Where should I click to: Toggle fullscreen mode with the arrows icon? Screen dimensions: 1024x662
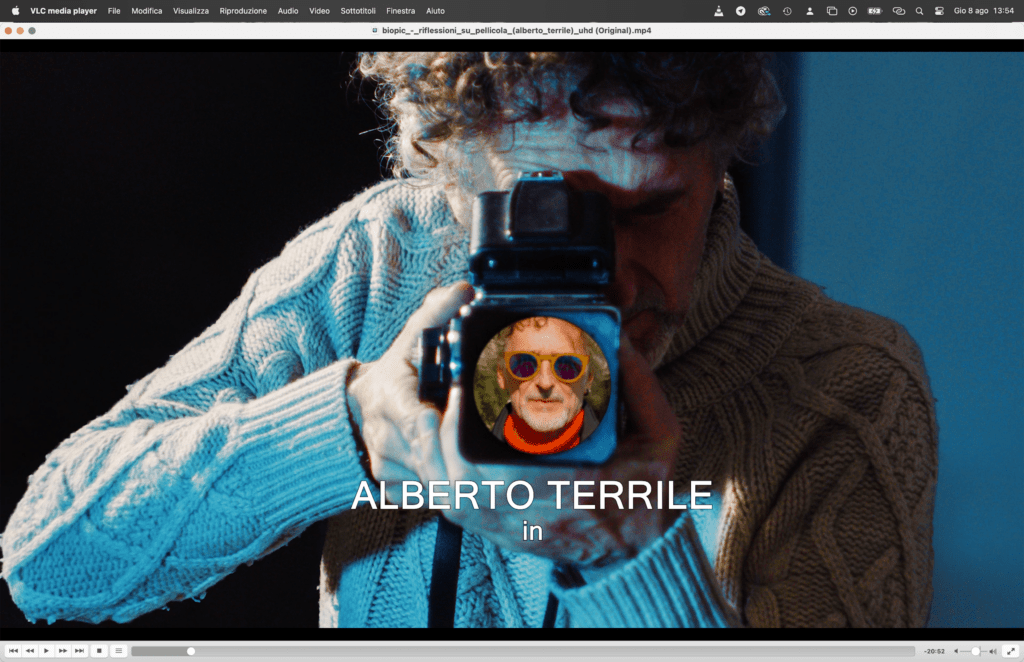(x=1010, y=651)
